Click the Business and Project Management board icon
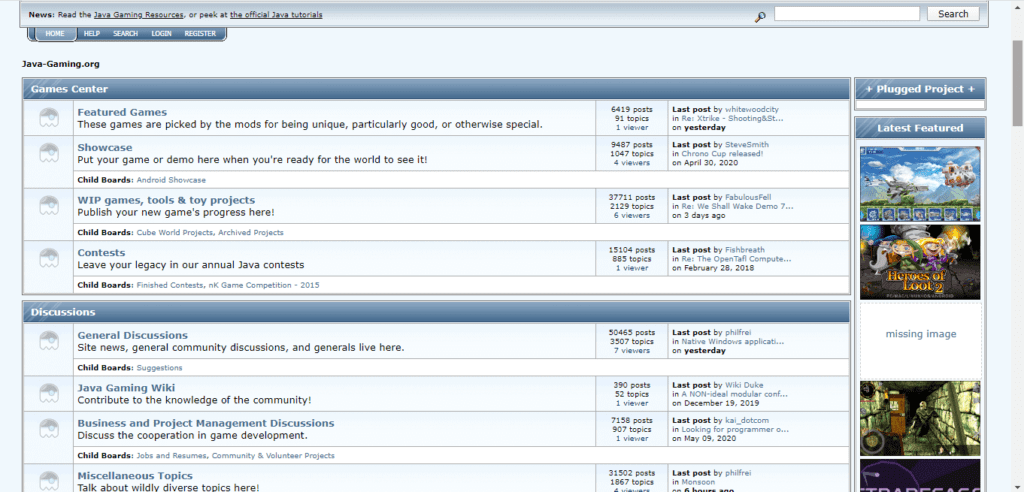 point(48,429)
